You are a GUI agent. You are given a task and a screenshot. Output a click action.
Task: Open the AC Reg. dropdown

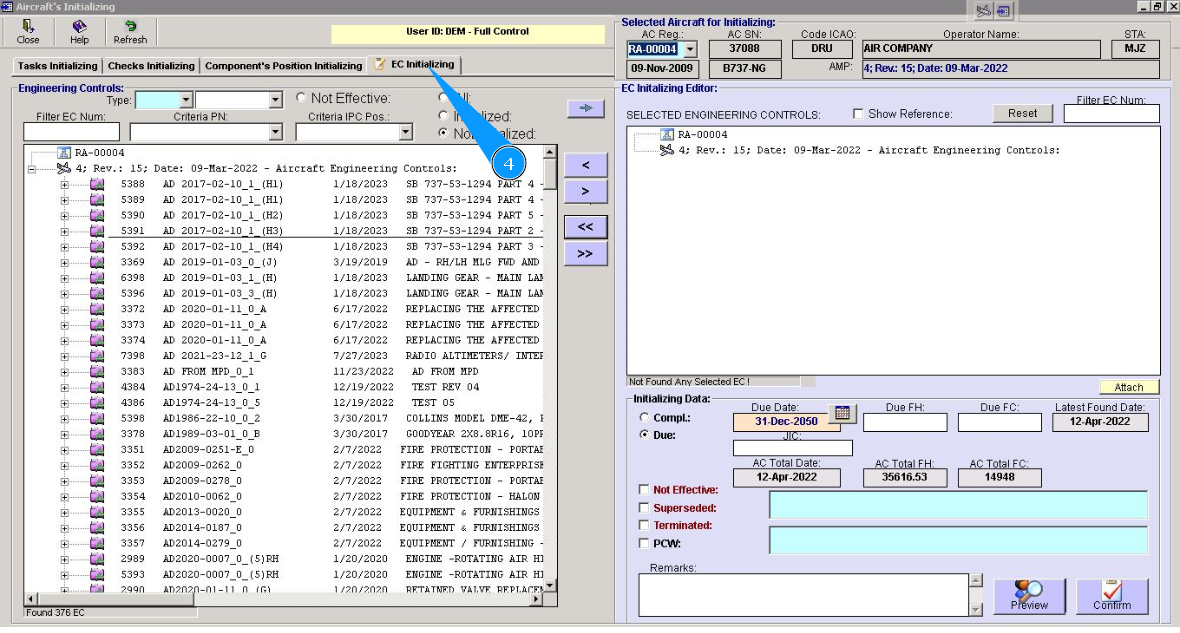pyautogui.click(x=689, y=49)
